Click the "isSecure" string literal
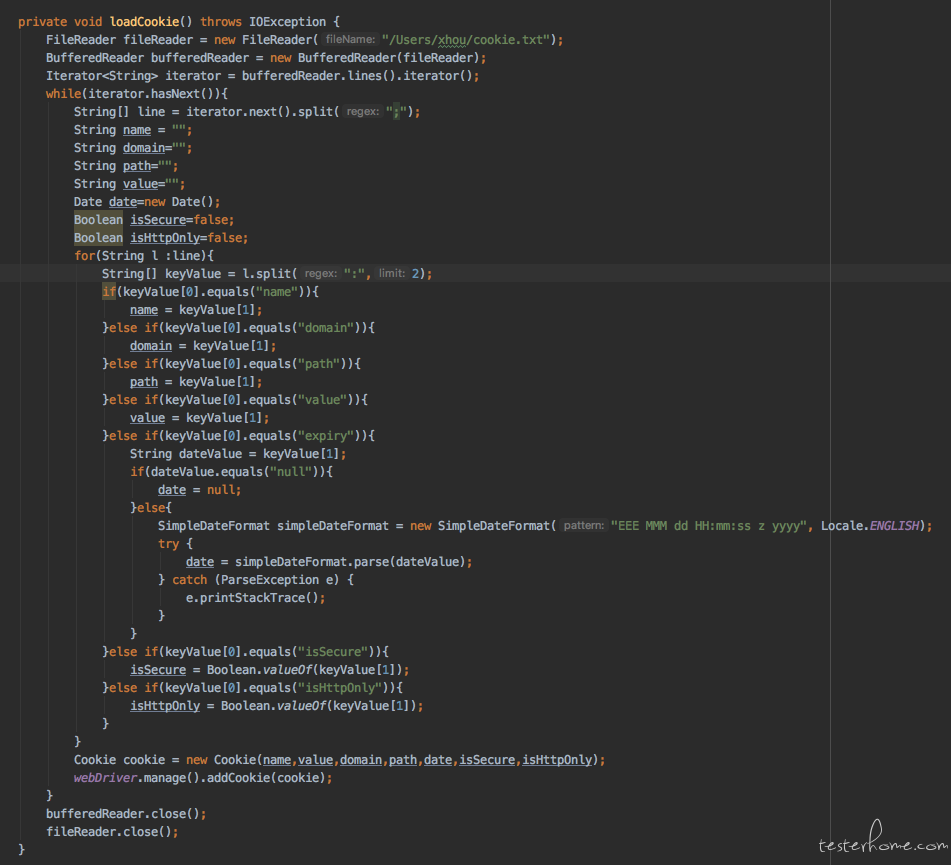 (333, 651)
